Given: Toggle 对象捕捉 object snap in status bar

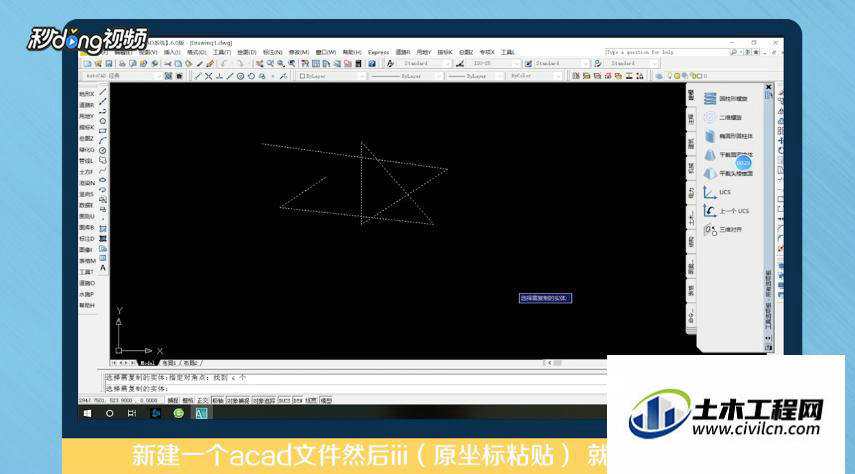Looking at the screenshot, I should pos(237,400).
